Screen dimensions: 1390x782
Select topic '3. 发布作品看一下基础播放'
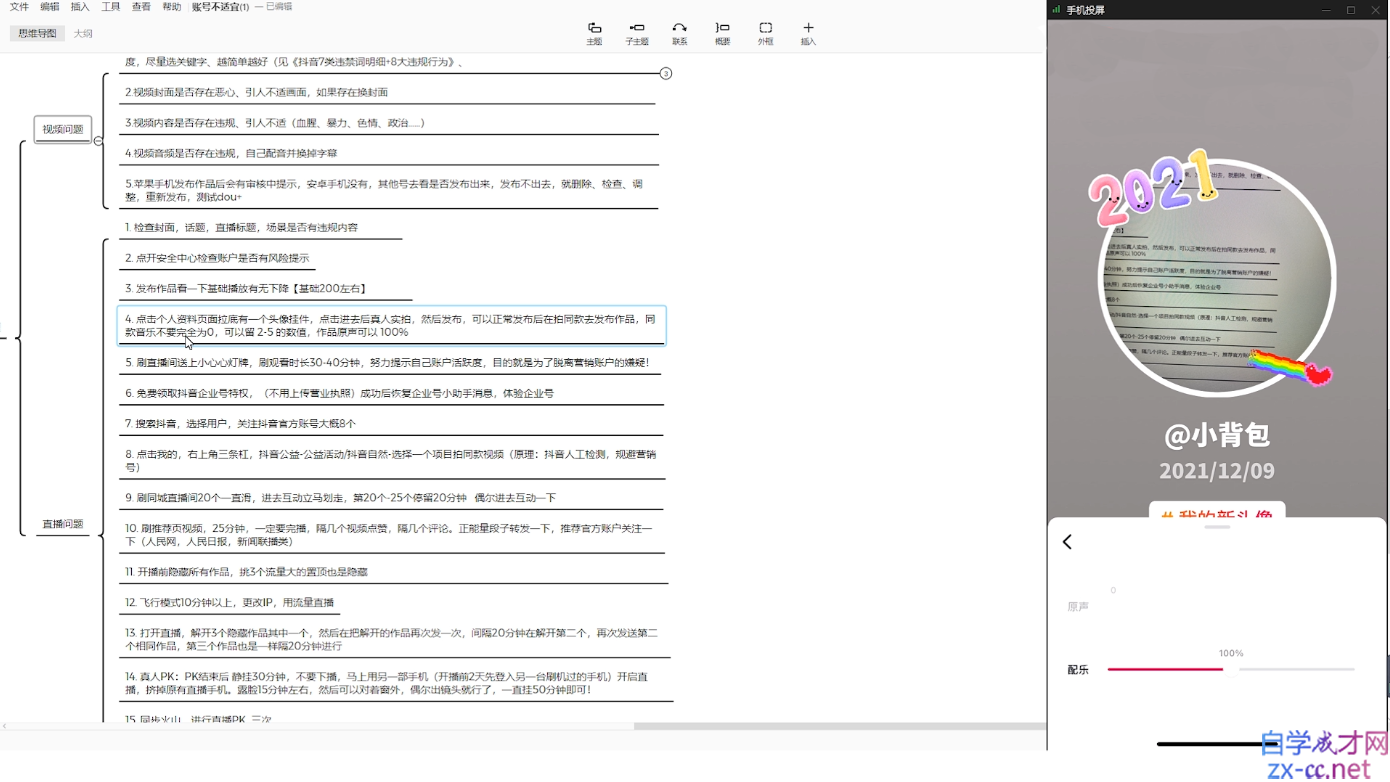(246, 288)
